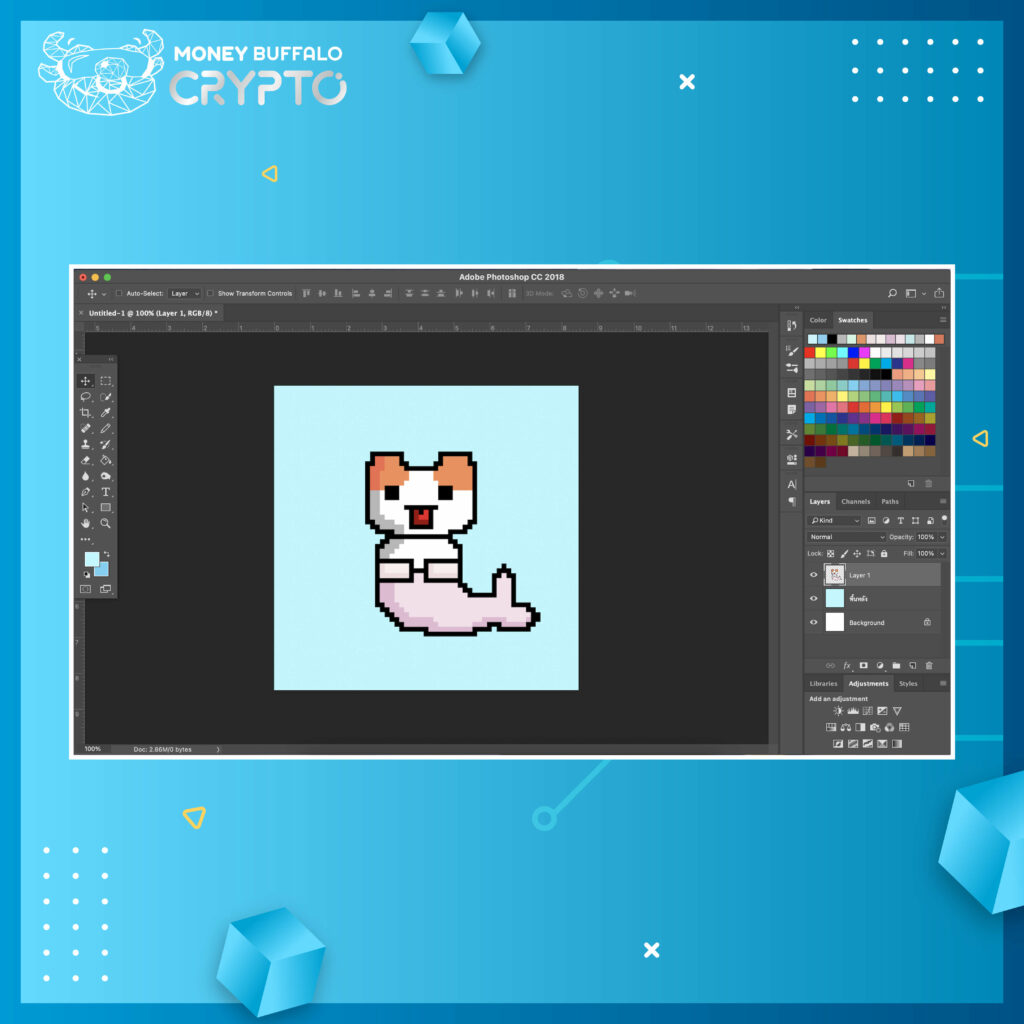Screen dimensions: 1024x1024
Task: Open the Color panel tab
Action: tap(818, 320)
